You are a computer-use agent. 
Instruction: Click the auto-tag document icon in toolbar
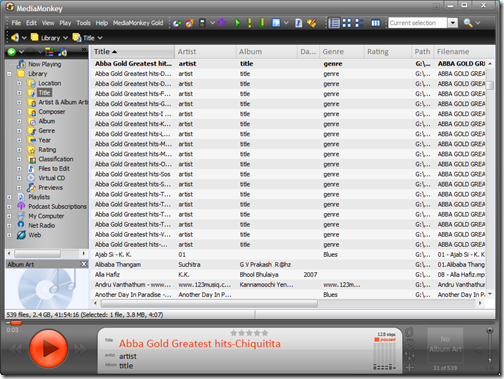[x=299, y=23]
